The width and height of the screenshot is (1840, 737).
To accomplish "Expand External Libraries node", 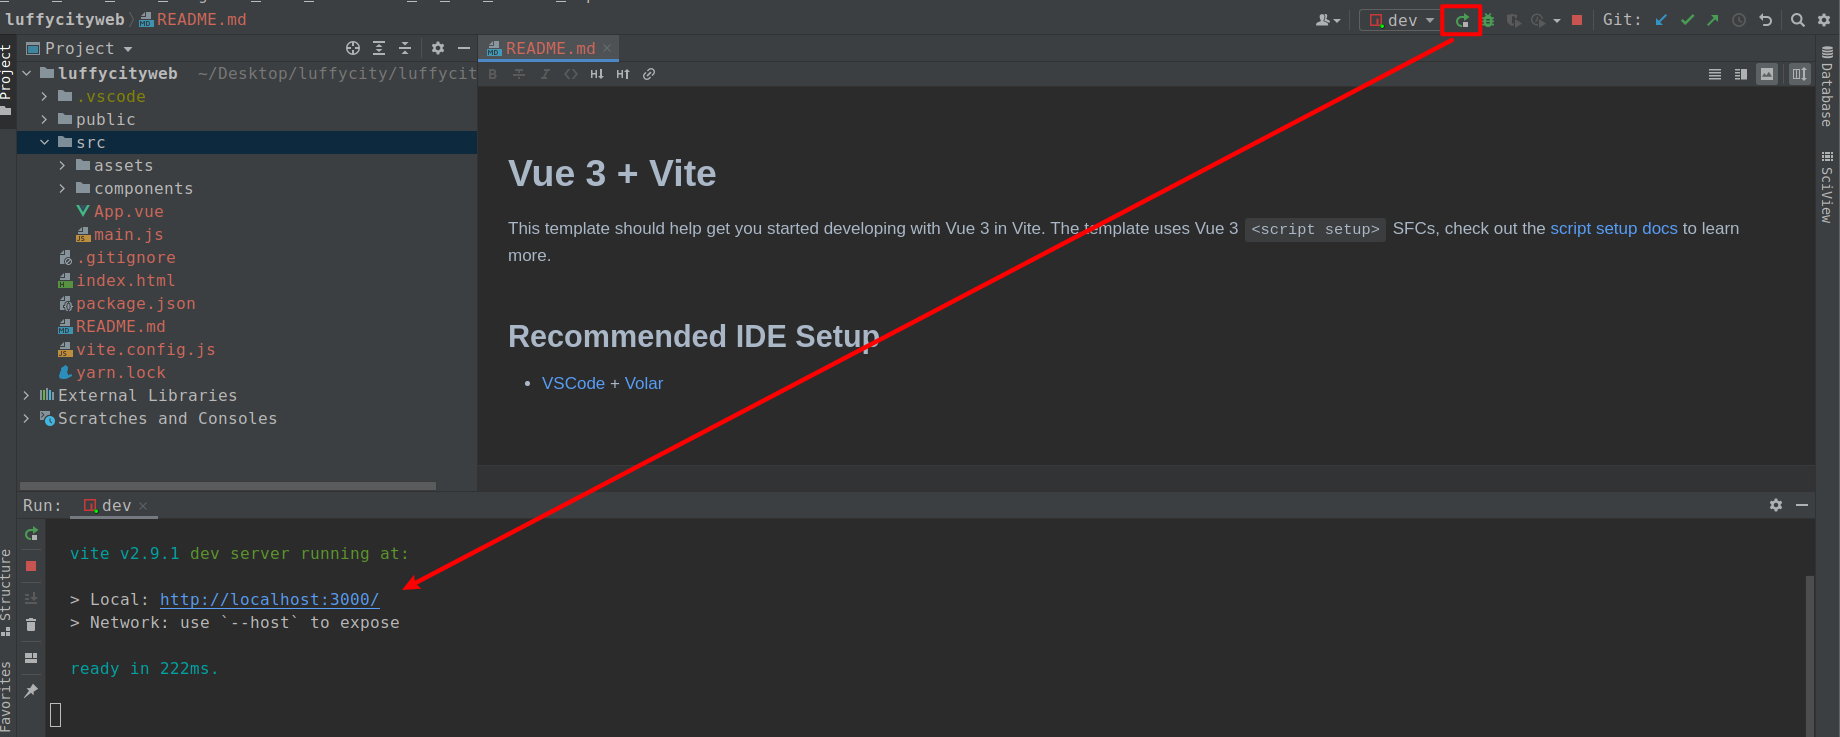I will 26,396.
